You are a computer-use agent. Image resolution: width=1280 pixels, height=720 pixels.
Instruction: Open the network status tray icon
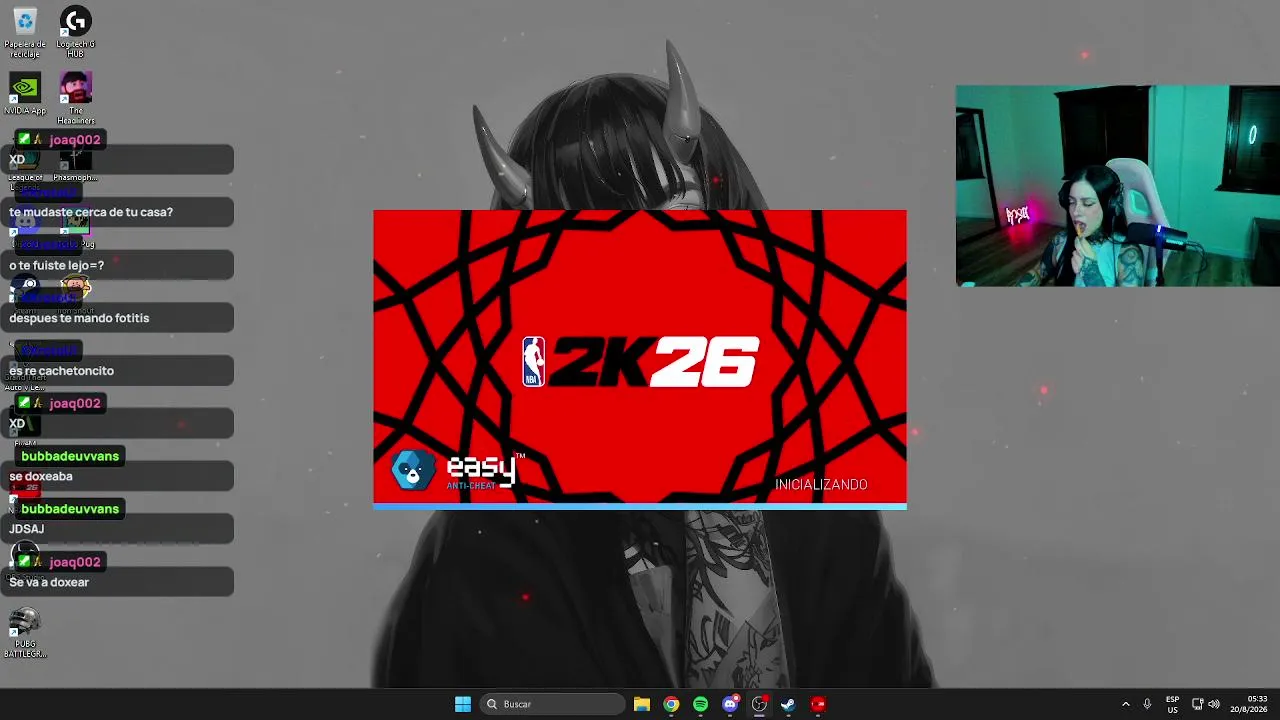click(x=1197, y=704)
